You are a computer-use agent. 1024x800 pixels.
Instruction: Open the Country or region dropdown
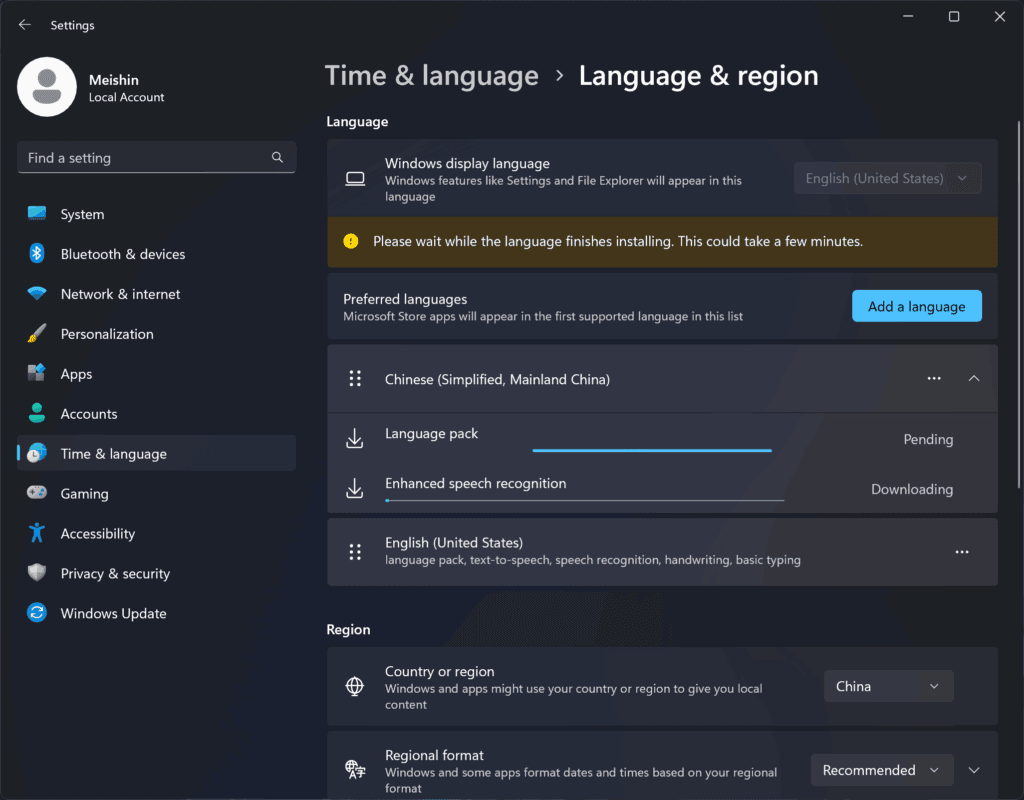[888, 687]
